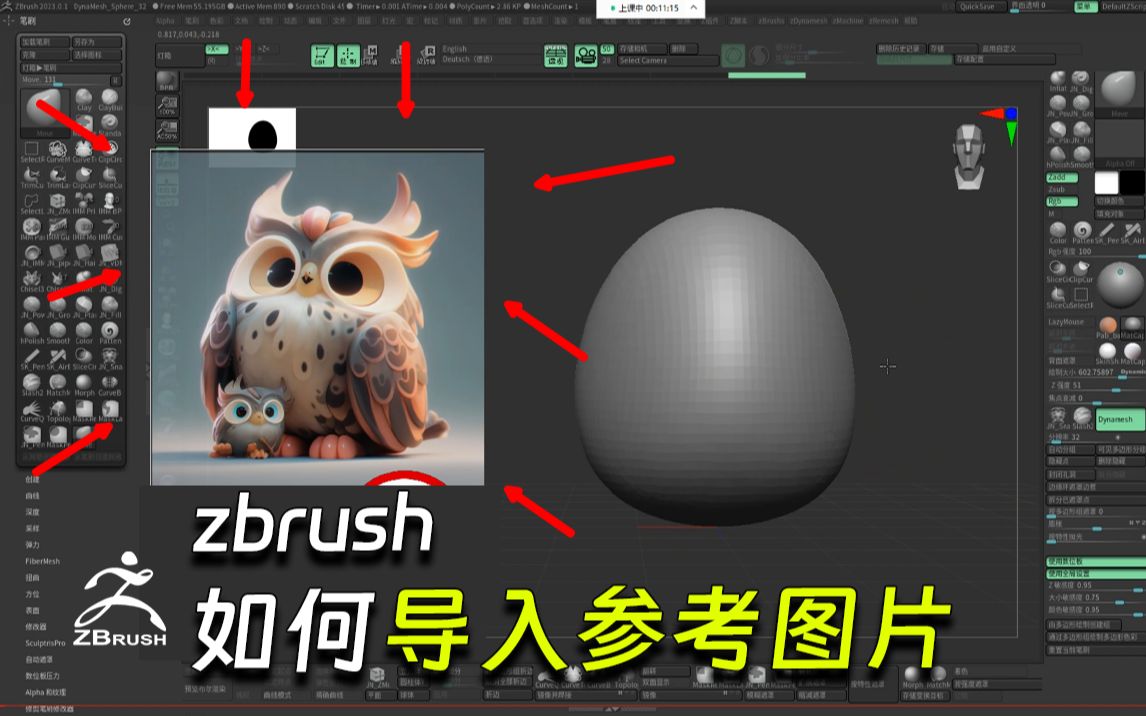
Task: Select the Clay brush icon
Action: click(x=84, y=98)
